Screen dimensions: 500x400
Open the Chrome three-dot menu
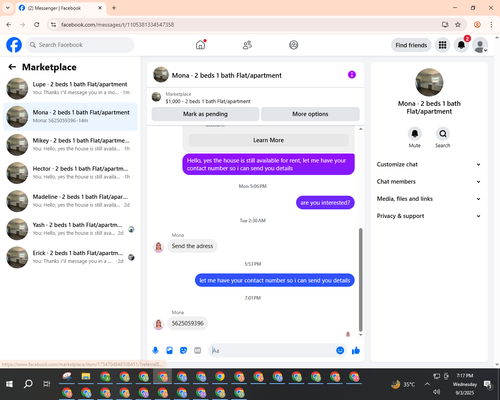coord(491,25)
